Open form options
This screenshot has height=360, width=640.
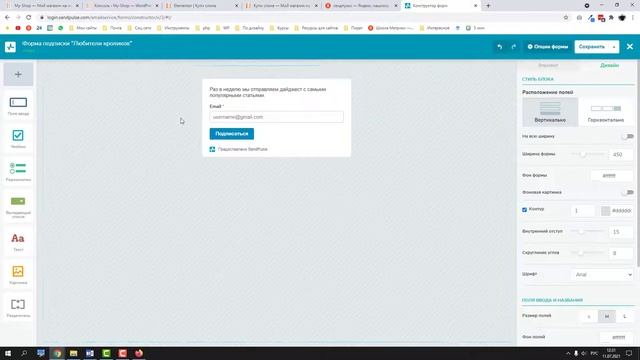click(x=547, y=47)
